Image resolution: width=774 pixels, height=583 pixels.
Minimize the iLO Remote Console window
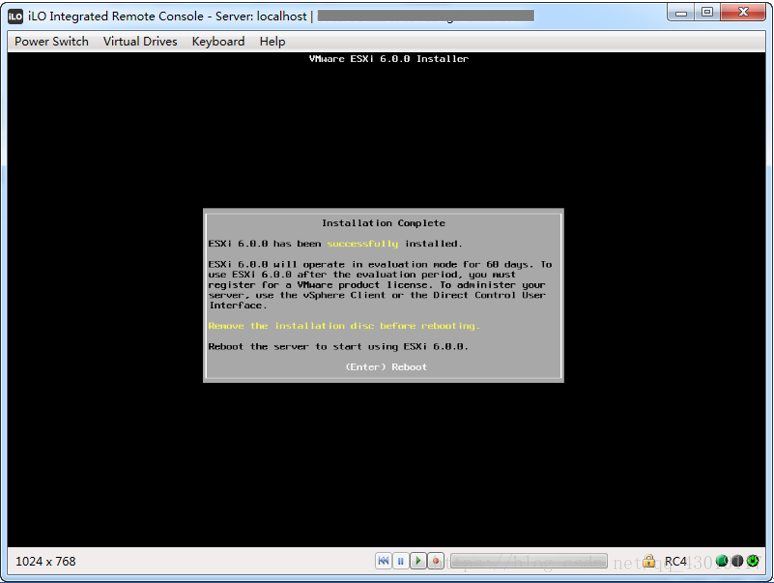click(681, 12)
